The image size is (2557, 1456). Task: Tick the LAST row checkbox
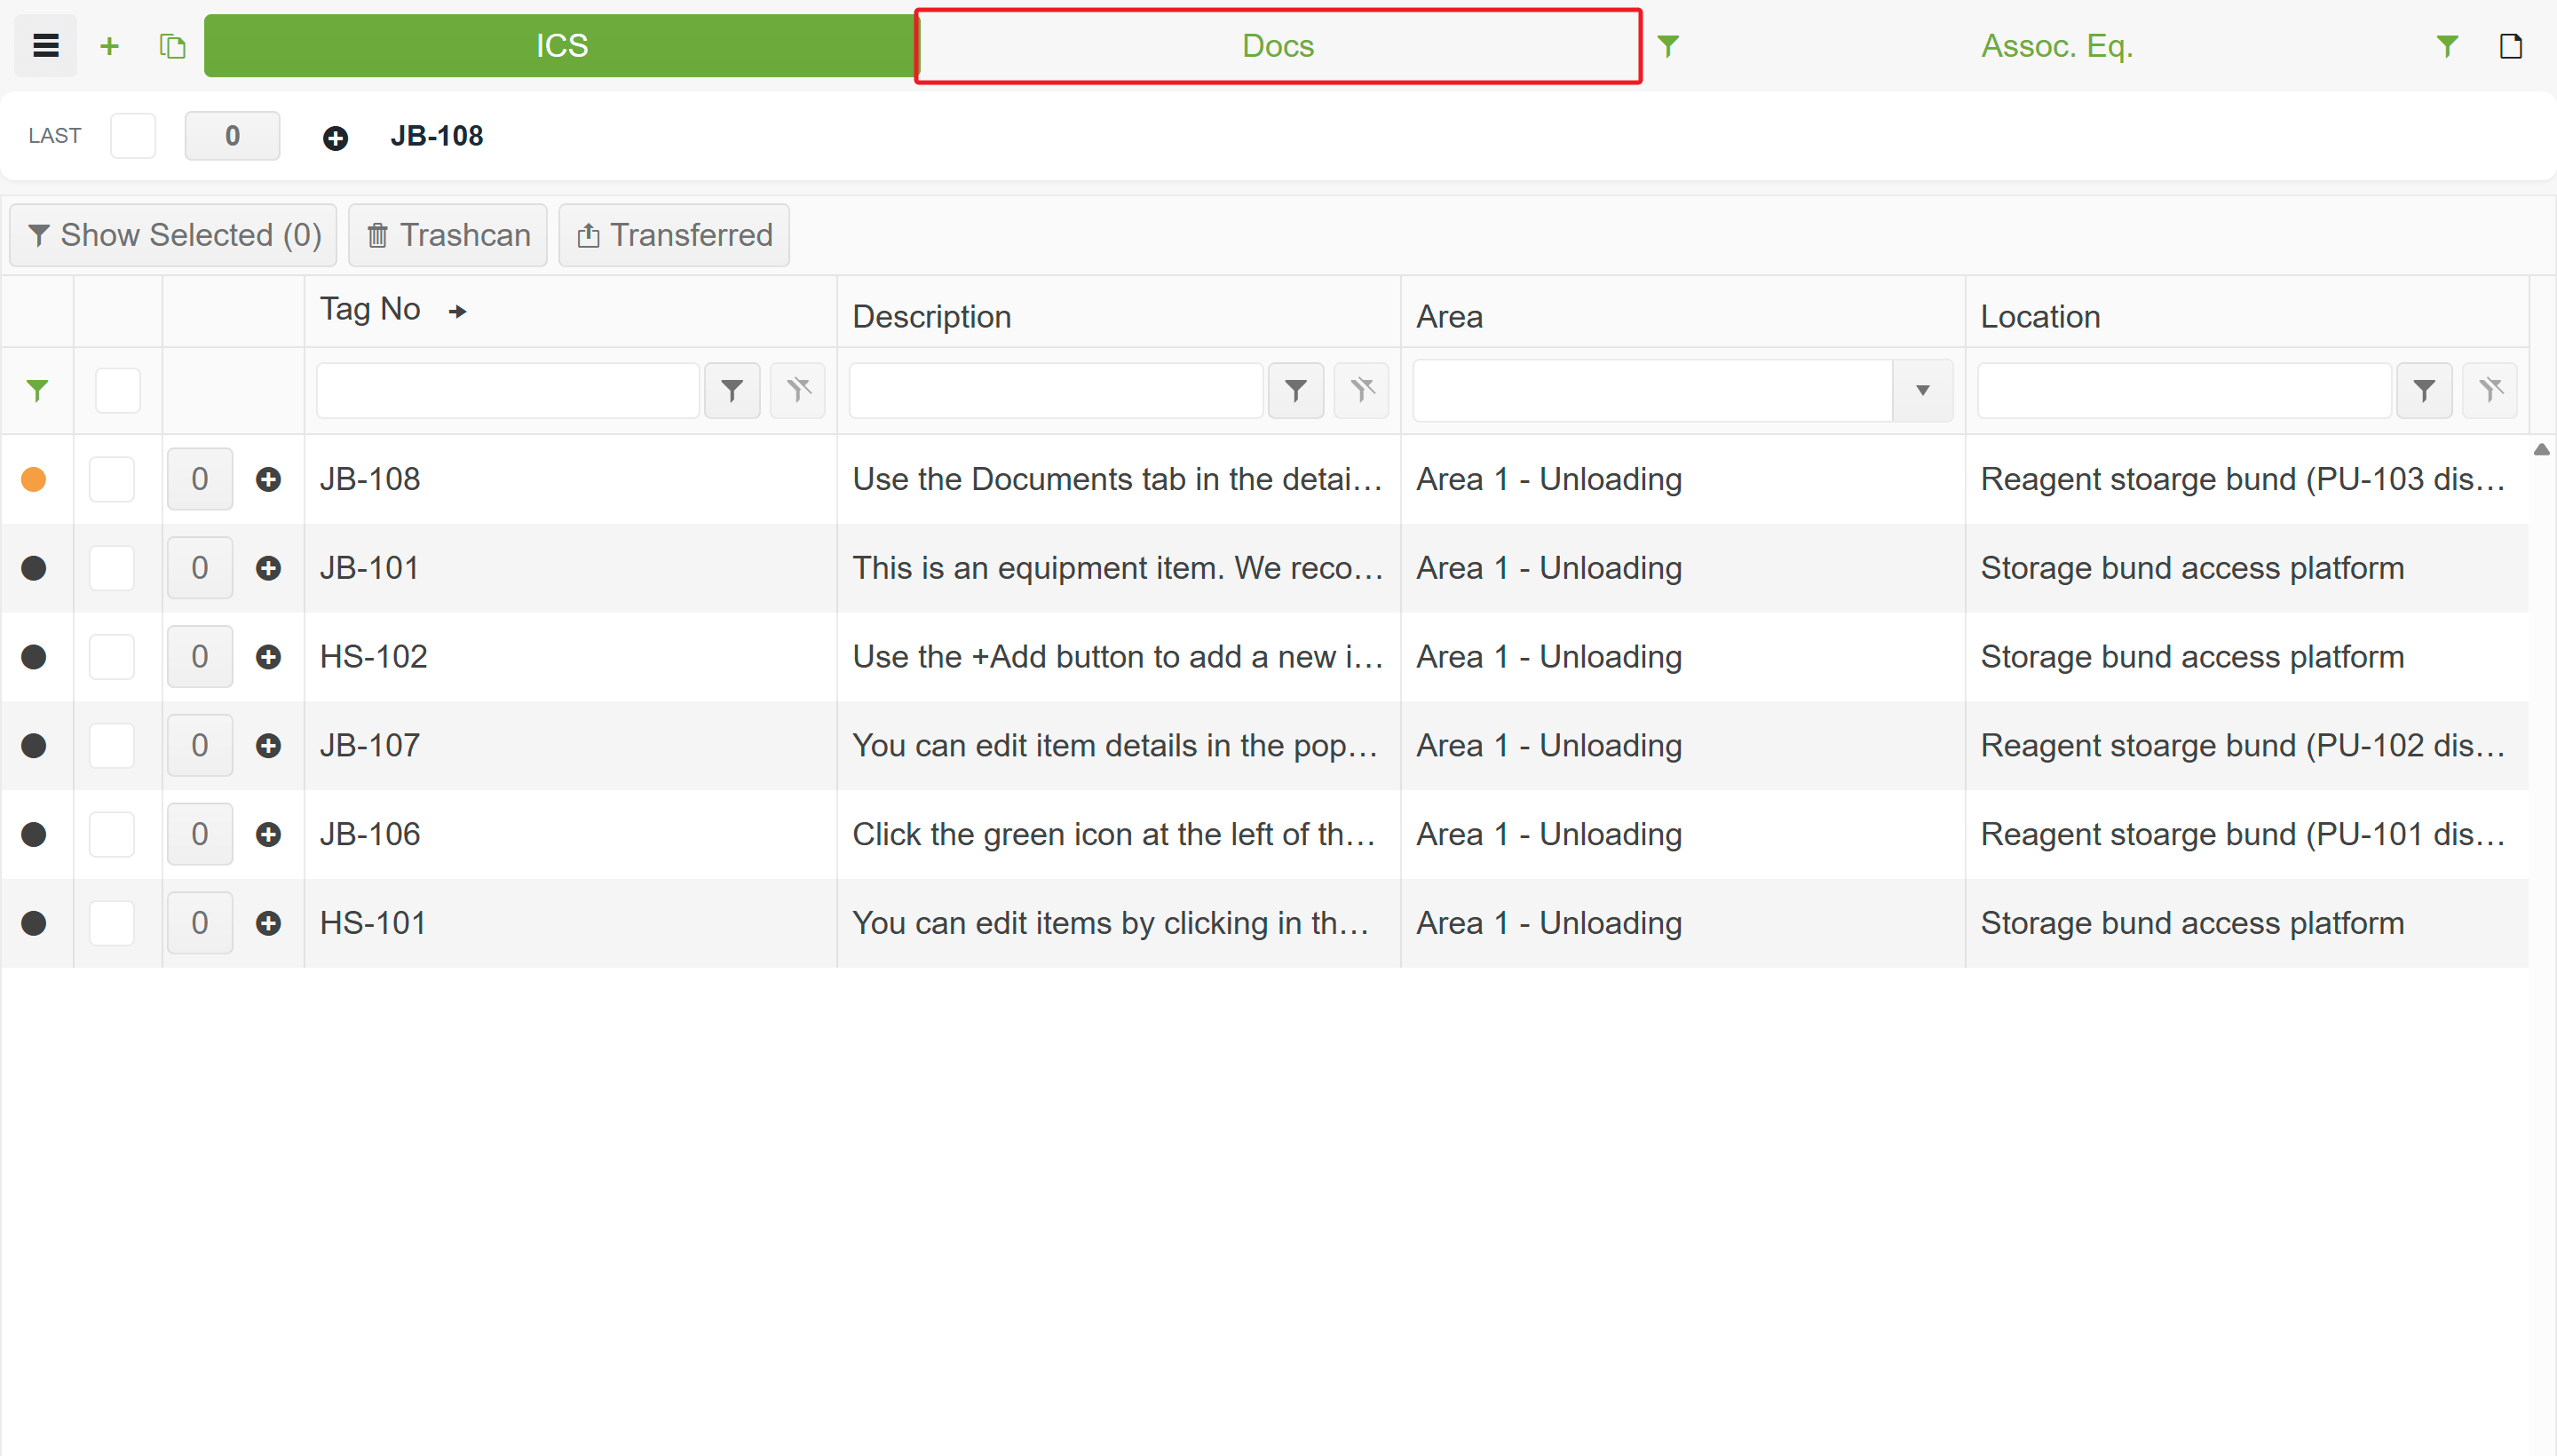click(x=133, y=136)
